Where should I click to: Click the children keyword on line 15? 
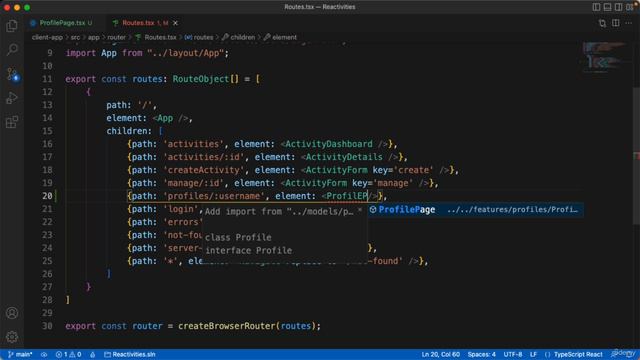tap(126, 131)
